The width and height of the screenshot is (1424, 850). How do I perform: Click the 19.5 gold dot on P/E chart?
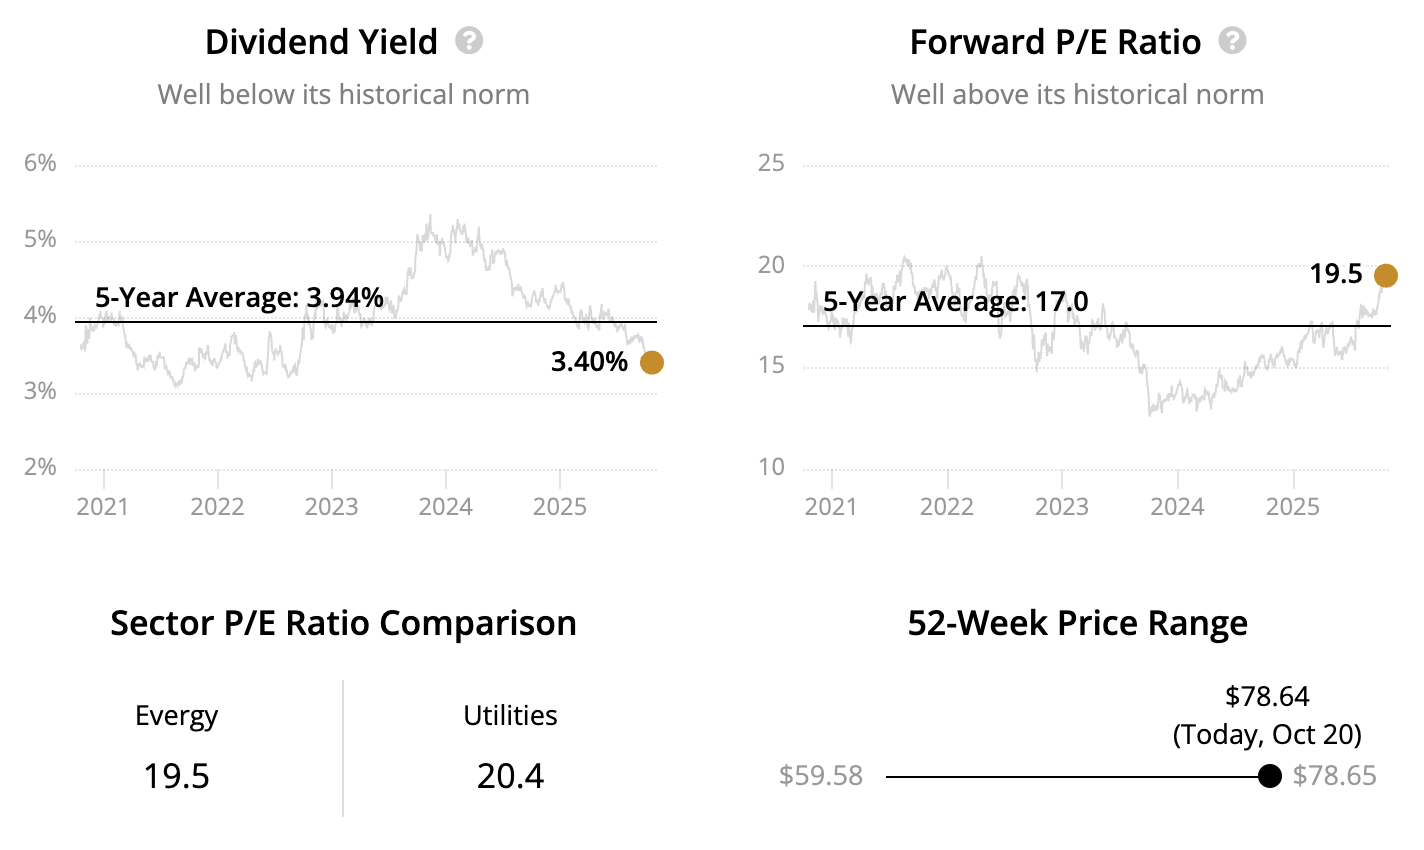(x=1386, y=275)
